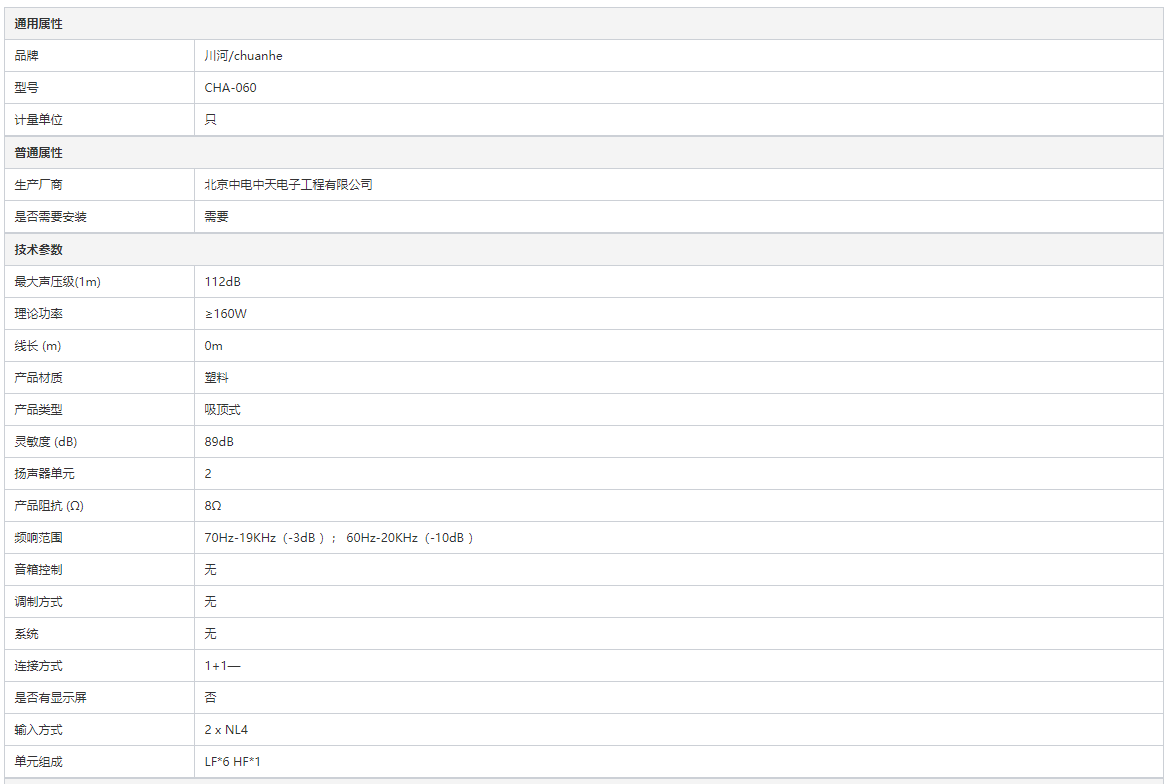This screenshot has width=1172, height=784.
Task: Select the display value 否
Action: (210, 697)
